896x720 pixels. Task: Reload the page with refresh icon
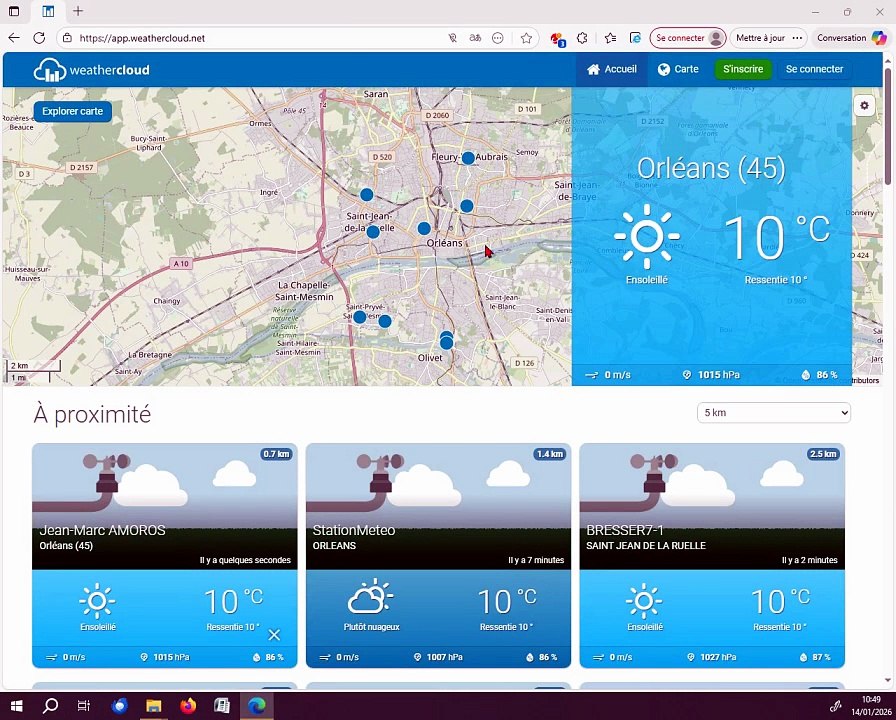tap(39, 38)
